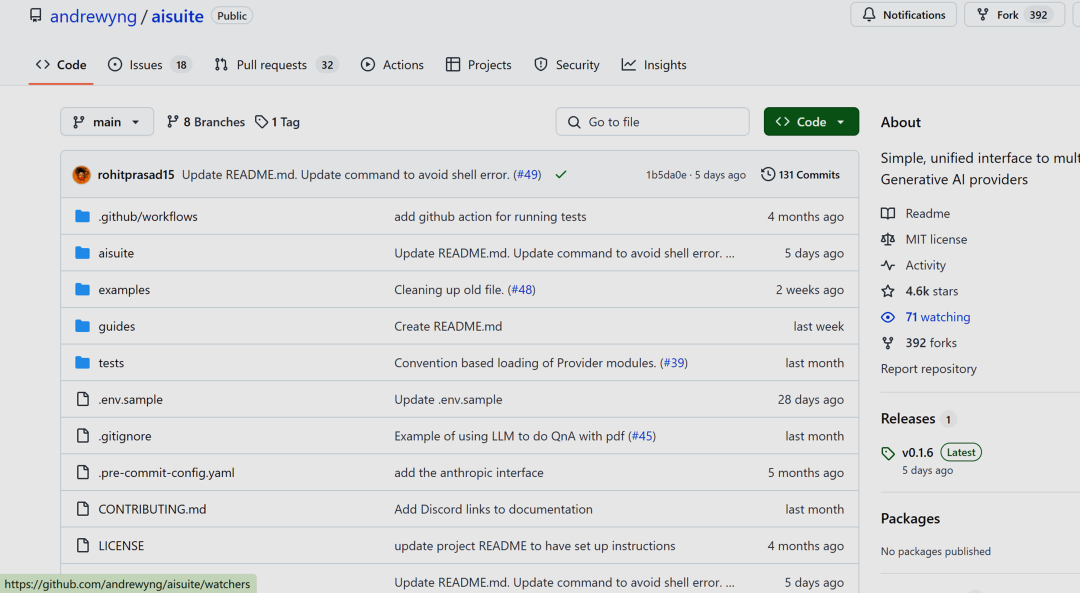Open pull request #39 link in tests row
Screen dimensions: 1080x593
click(x=674, y=362)
